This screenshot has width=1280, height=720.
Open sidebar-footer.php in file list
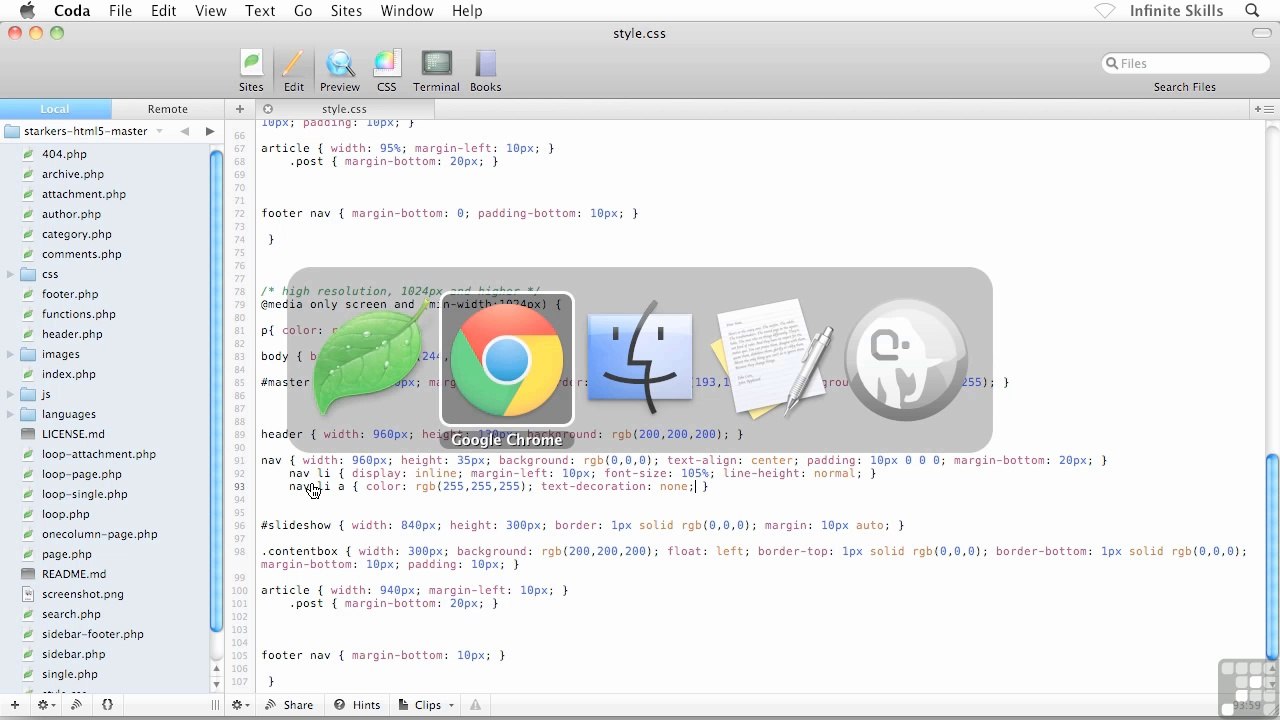(93, 634)
